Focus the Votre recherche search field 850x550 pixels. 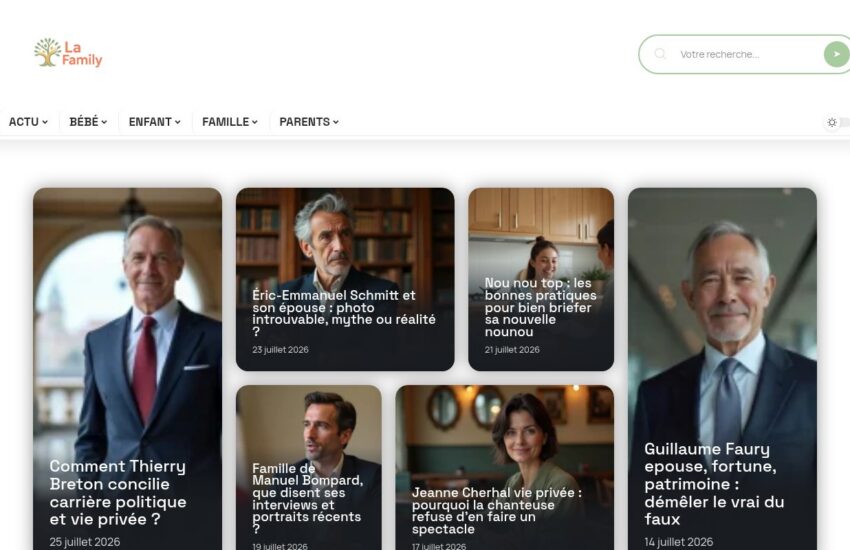point(748,54)
